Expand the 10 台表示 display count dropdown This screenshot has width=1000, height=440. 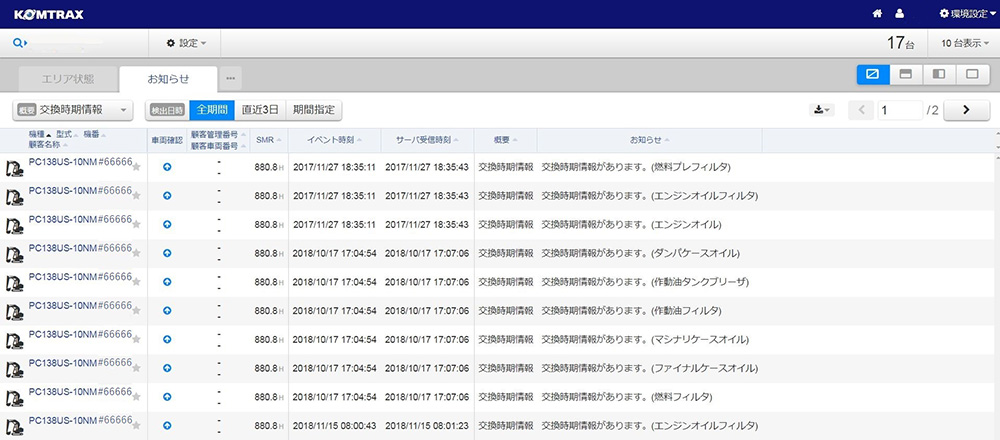pyautogui.click(x=963, y=44)
